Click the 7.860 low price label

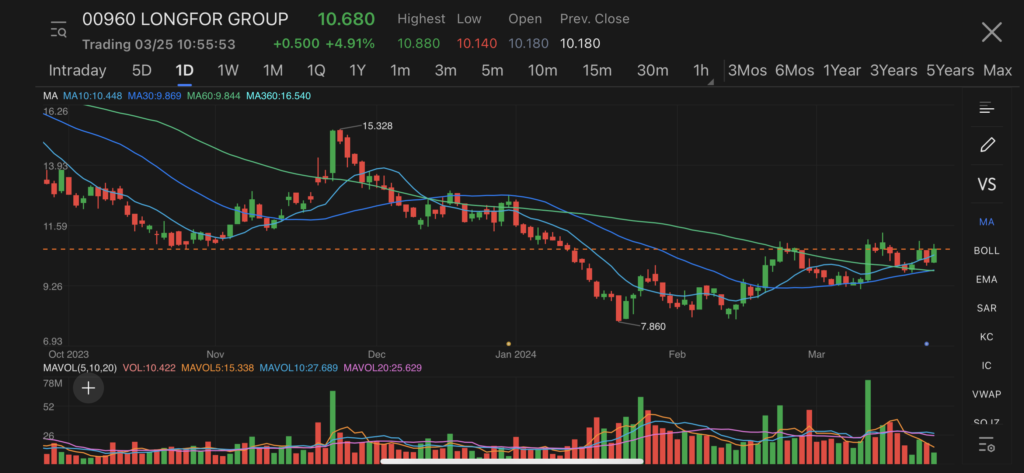pos(653,326)
